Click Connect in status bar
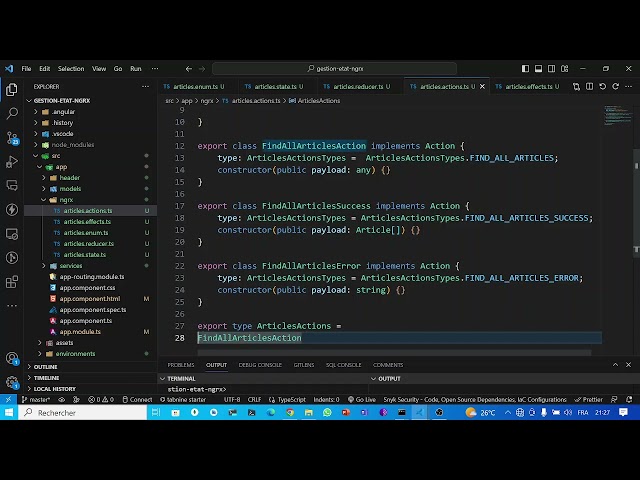This screenshot has width=640, height=480. tap(137, 400)
